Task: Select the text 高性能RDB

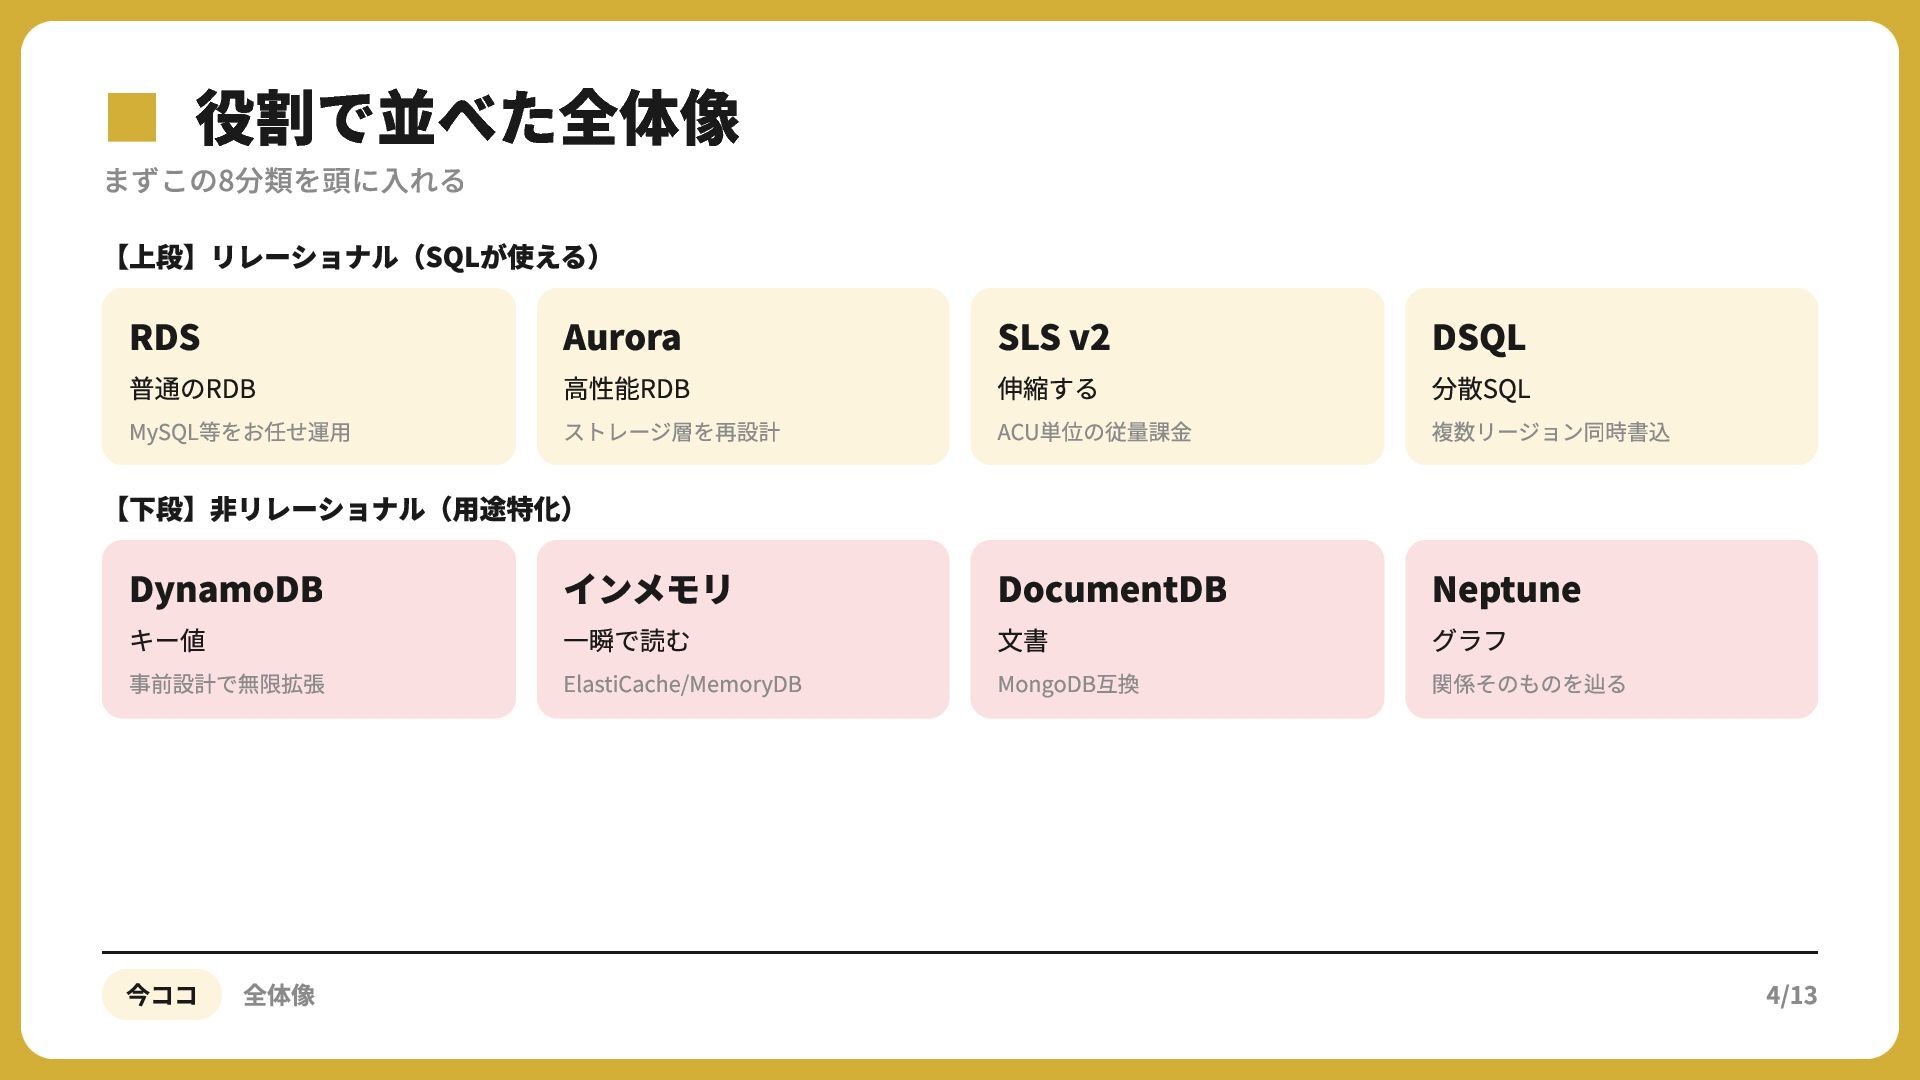Action: [x=626, y=388]
